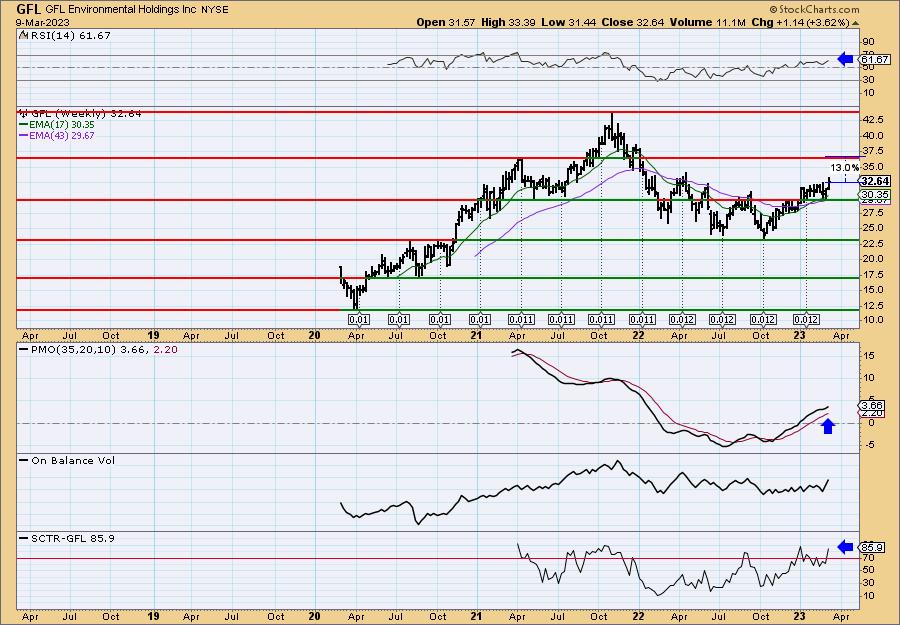Click the 61.67 RSI value tag on axis
The image size is (900, 625).
pos(875,59)
